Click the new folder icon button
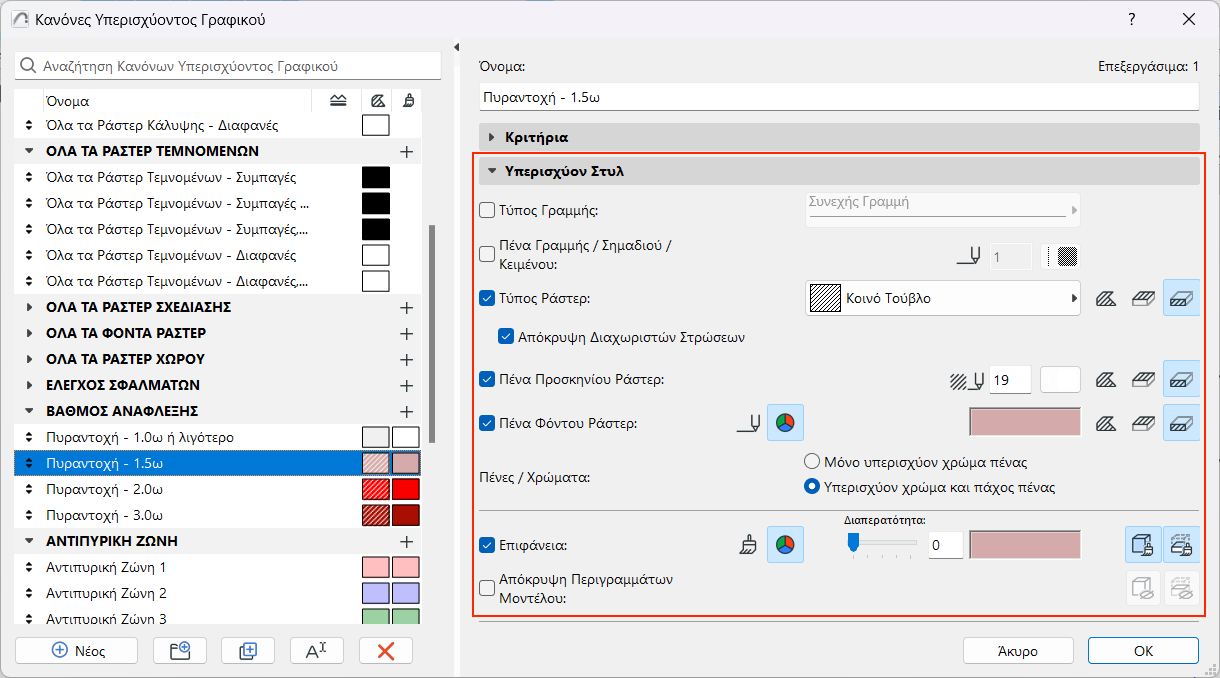Image resolution: width=1220 pixels, height=678 pixels. (180, 650)
